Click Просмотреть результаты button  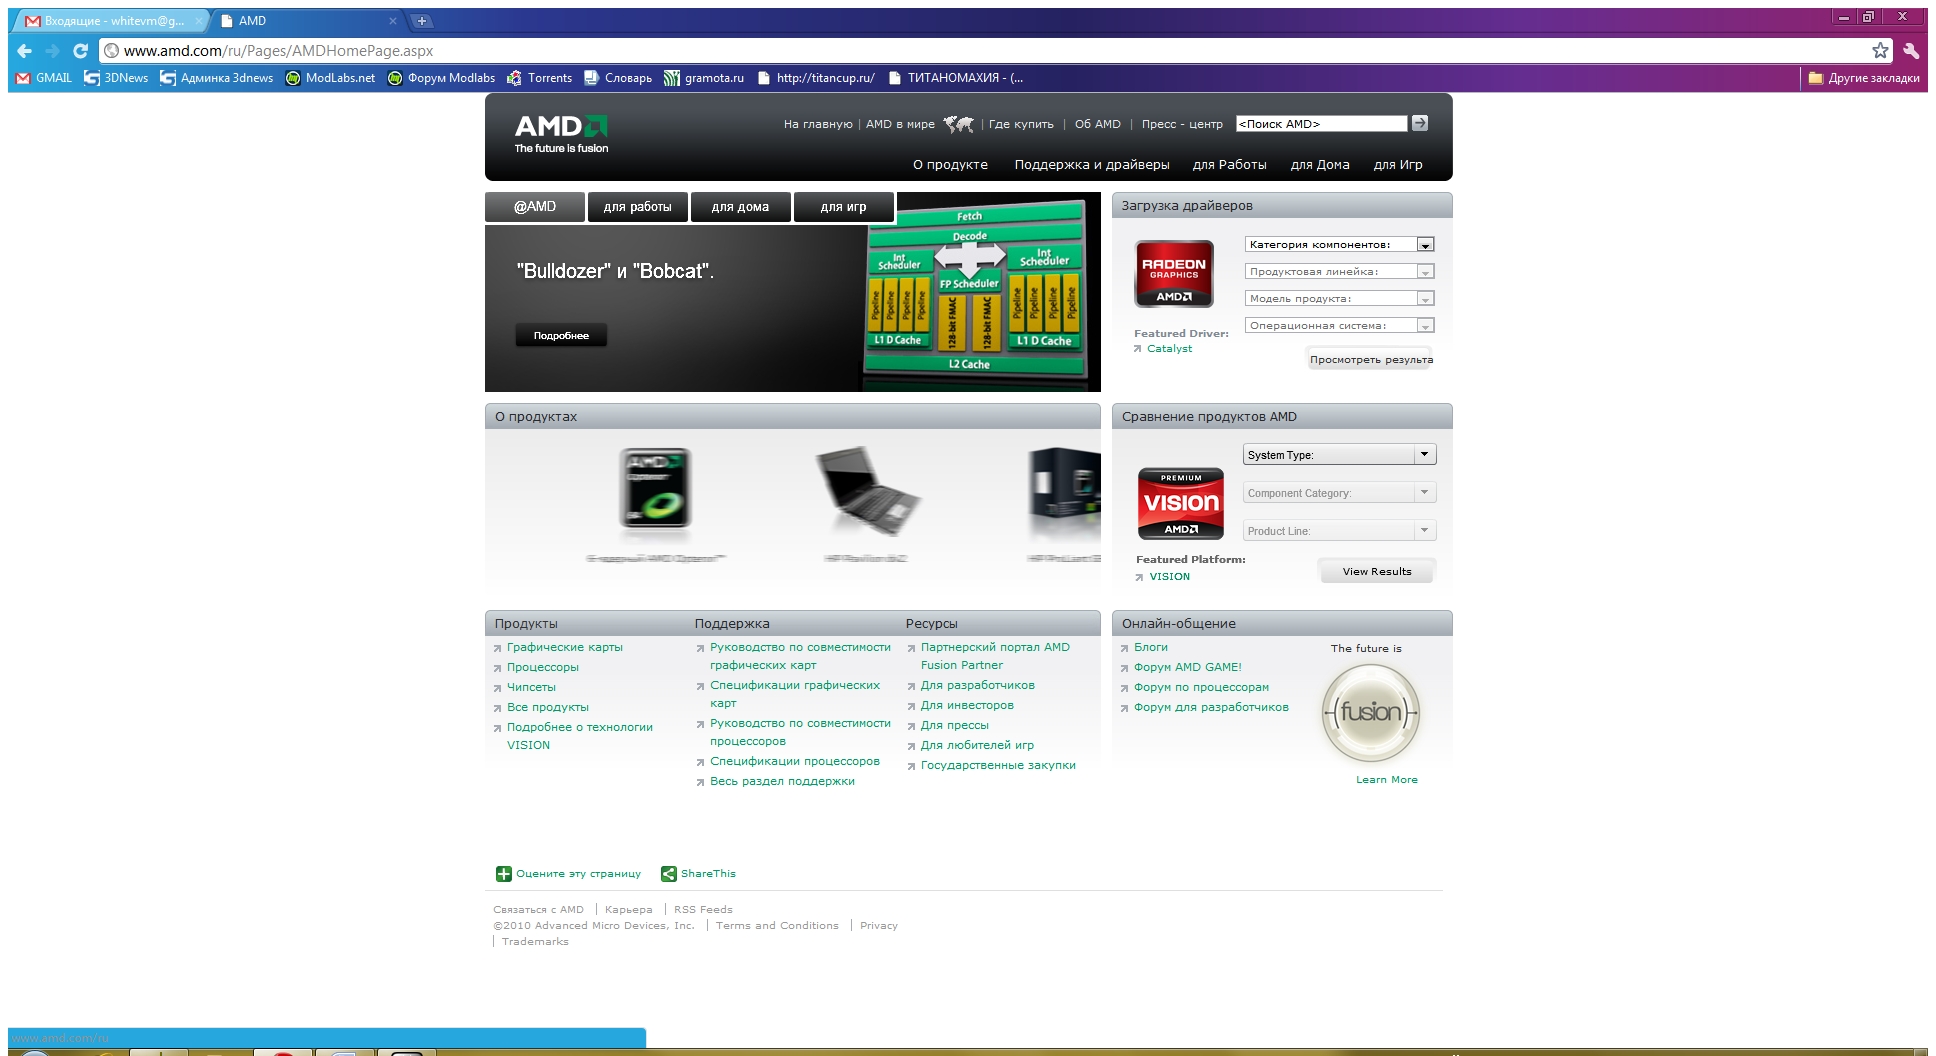1370,360
